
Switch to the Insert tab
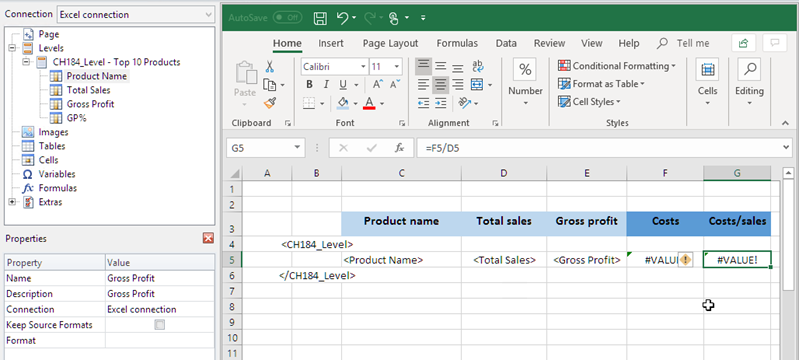(x=331, y=43)
